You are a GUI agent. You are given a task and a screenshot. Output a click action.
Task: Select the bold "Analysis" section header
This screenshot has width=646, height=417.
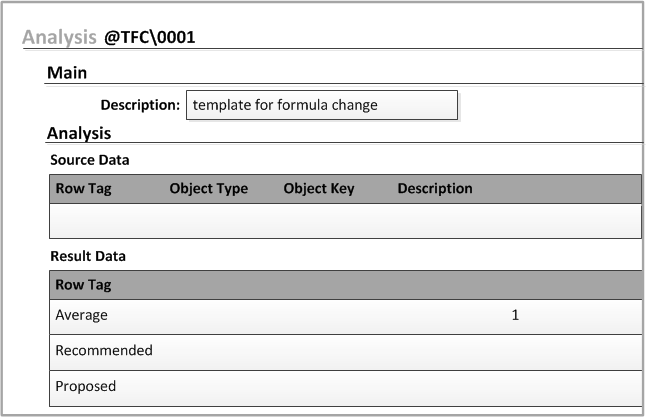(x=79, y=133)
